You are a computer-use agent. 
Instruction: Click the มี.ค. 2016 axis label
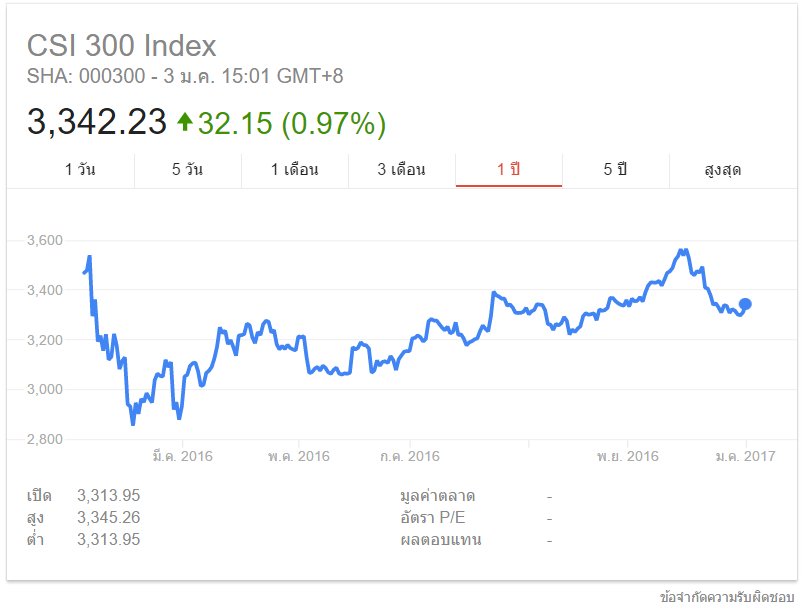click(x=182, y=457)
